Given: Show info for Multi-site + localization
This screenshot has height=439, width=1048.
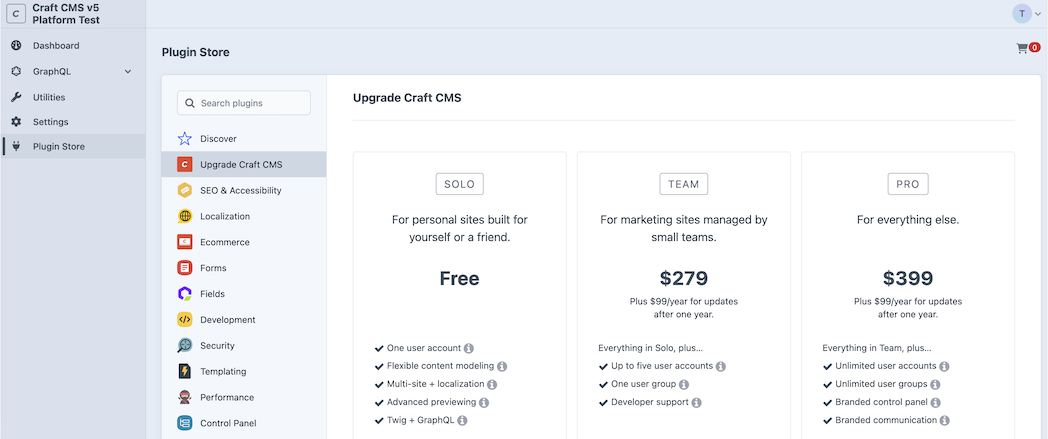Looking at the screenshot, I should pos(492,384).
